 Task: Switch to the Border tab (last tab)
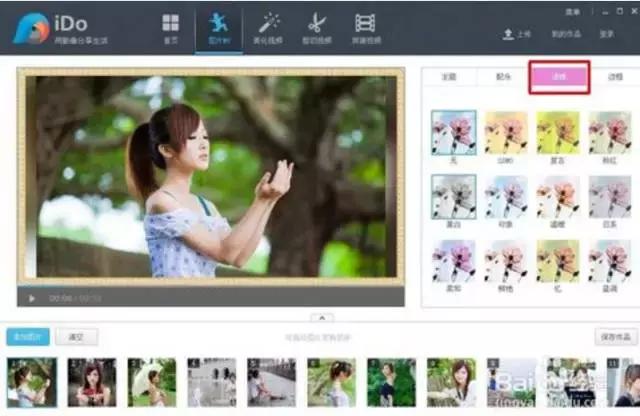pyautogui.click(x=615, y=76)
